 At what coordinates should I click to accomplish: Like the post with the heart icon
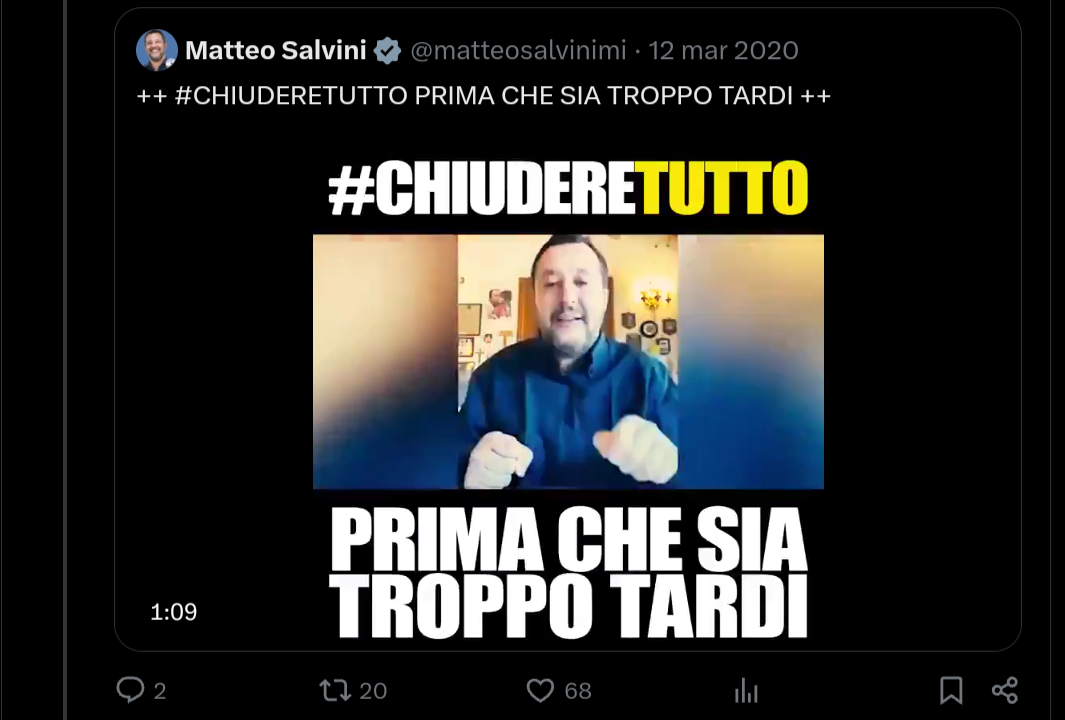pos(540,691)
